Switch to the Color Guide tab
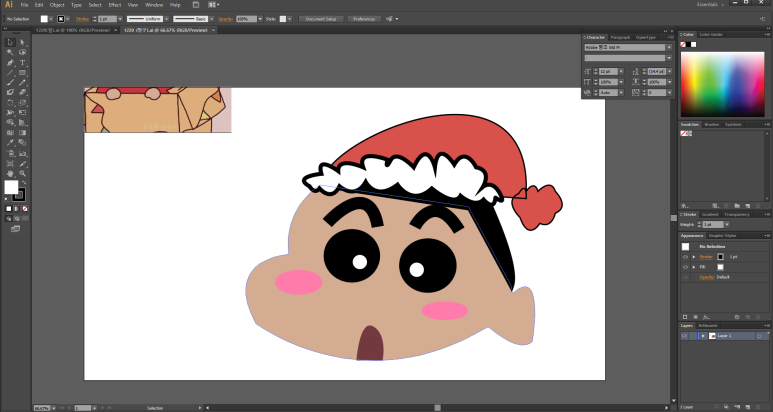The width and height of the screenshot is (773, 412). (710, 34)
